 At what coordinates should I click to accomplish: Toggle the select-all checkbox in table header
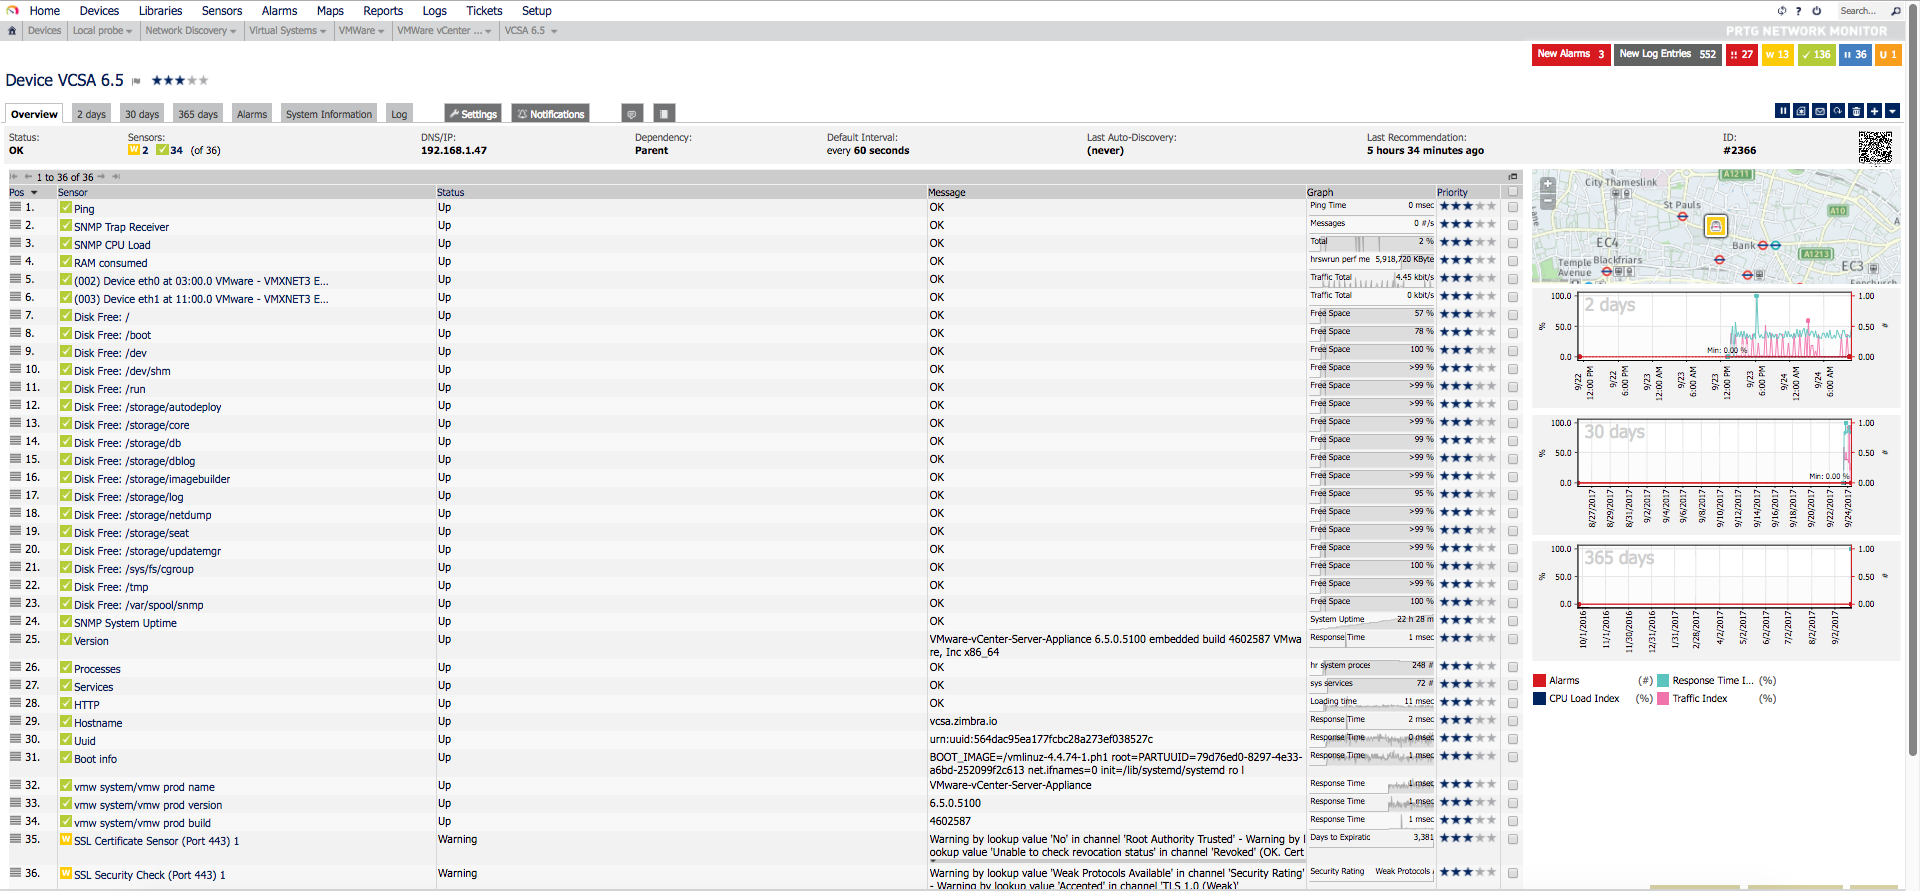1513,192
